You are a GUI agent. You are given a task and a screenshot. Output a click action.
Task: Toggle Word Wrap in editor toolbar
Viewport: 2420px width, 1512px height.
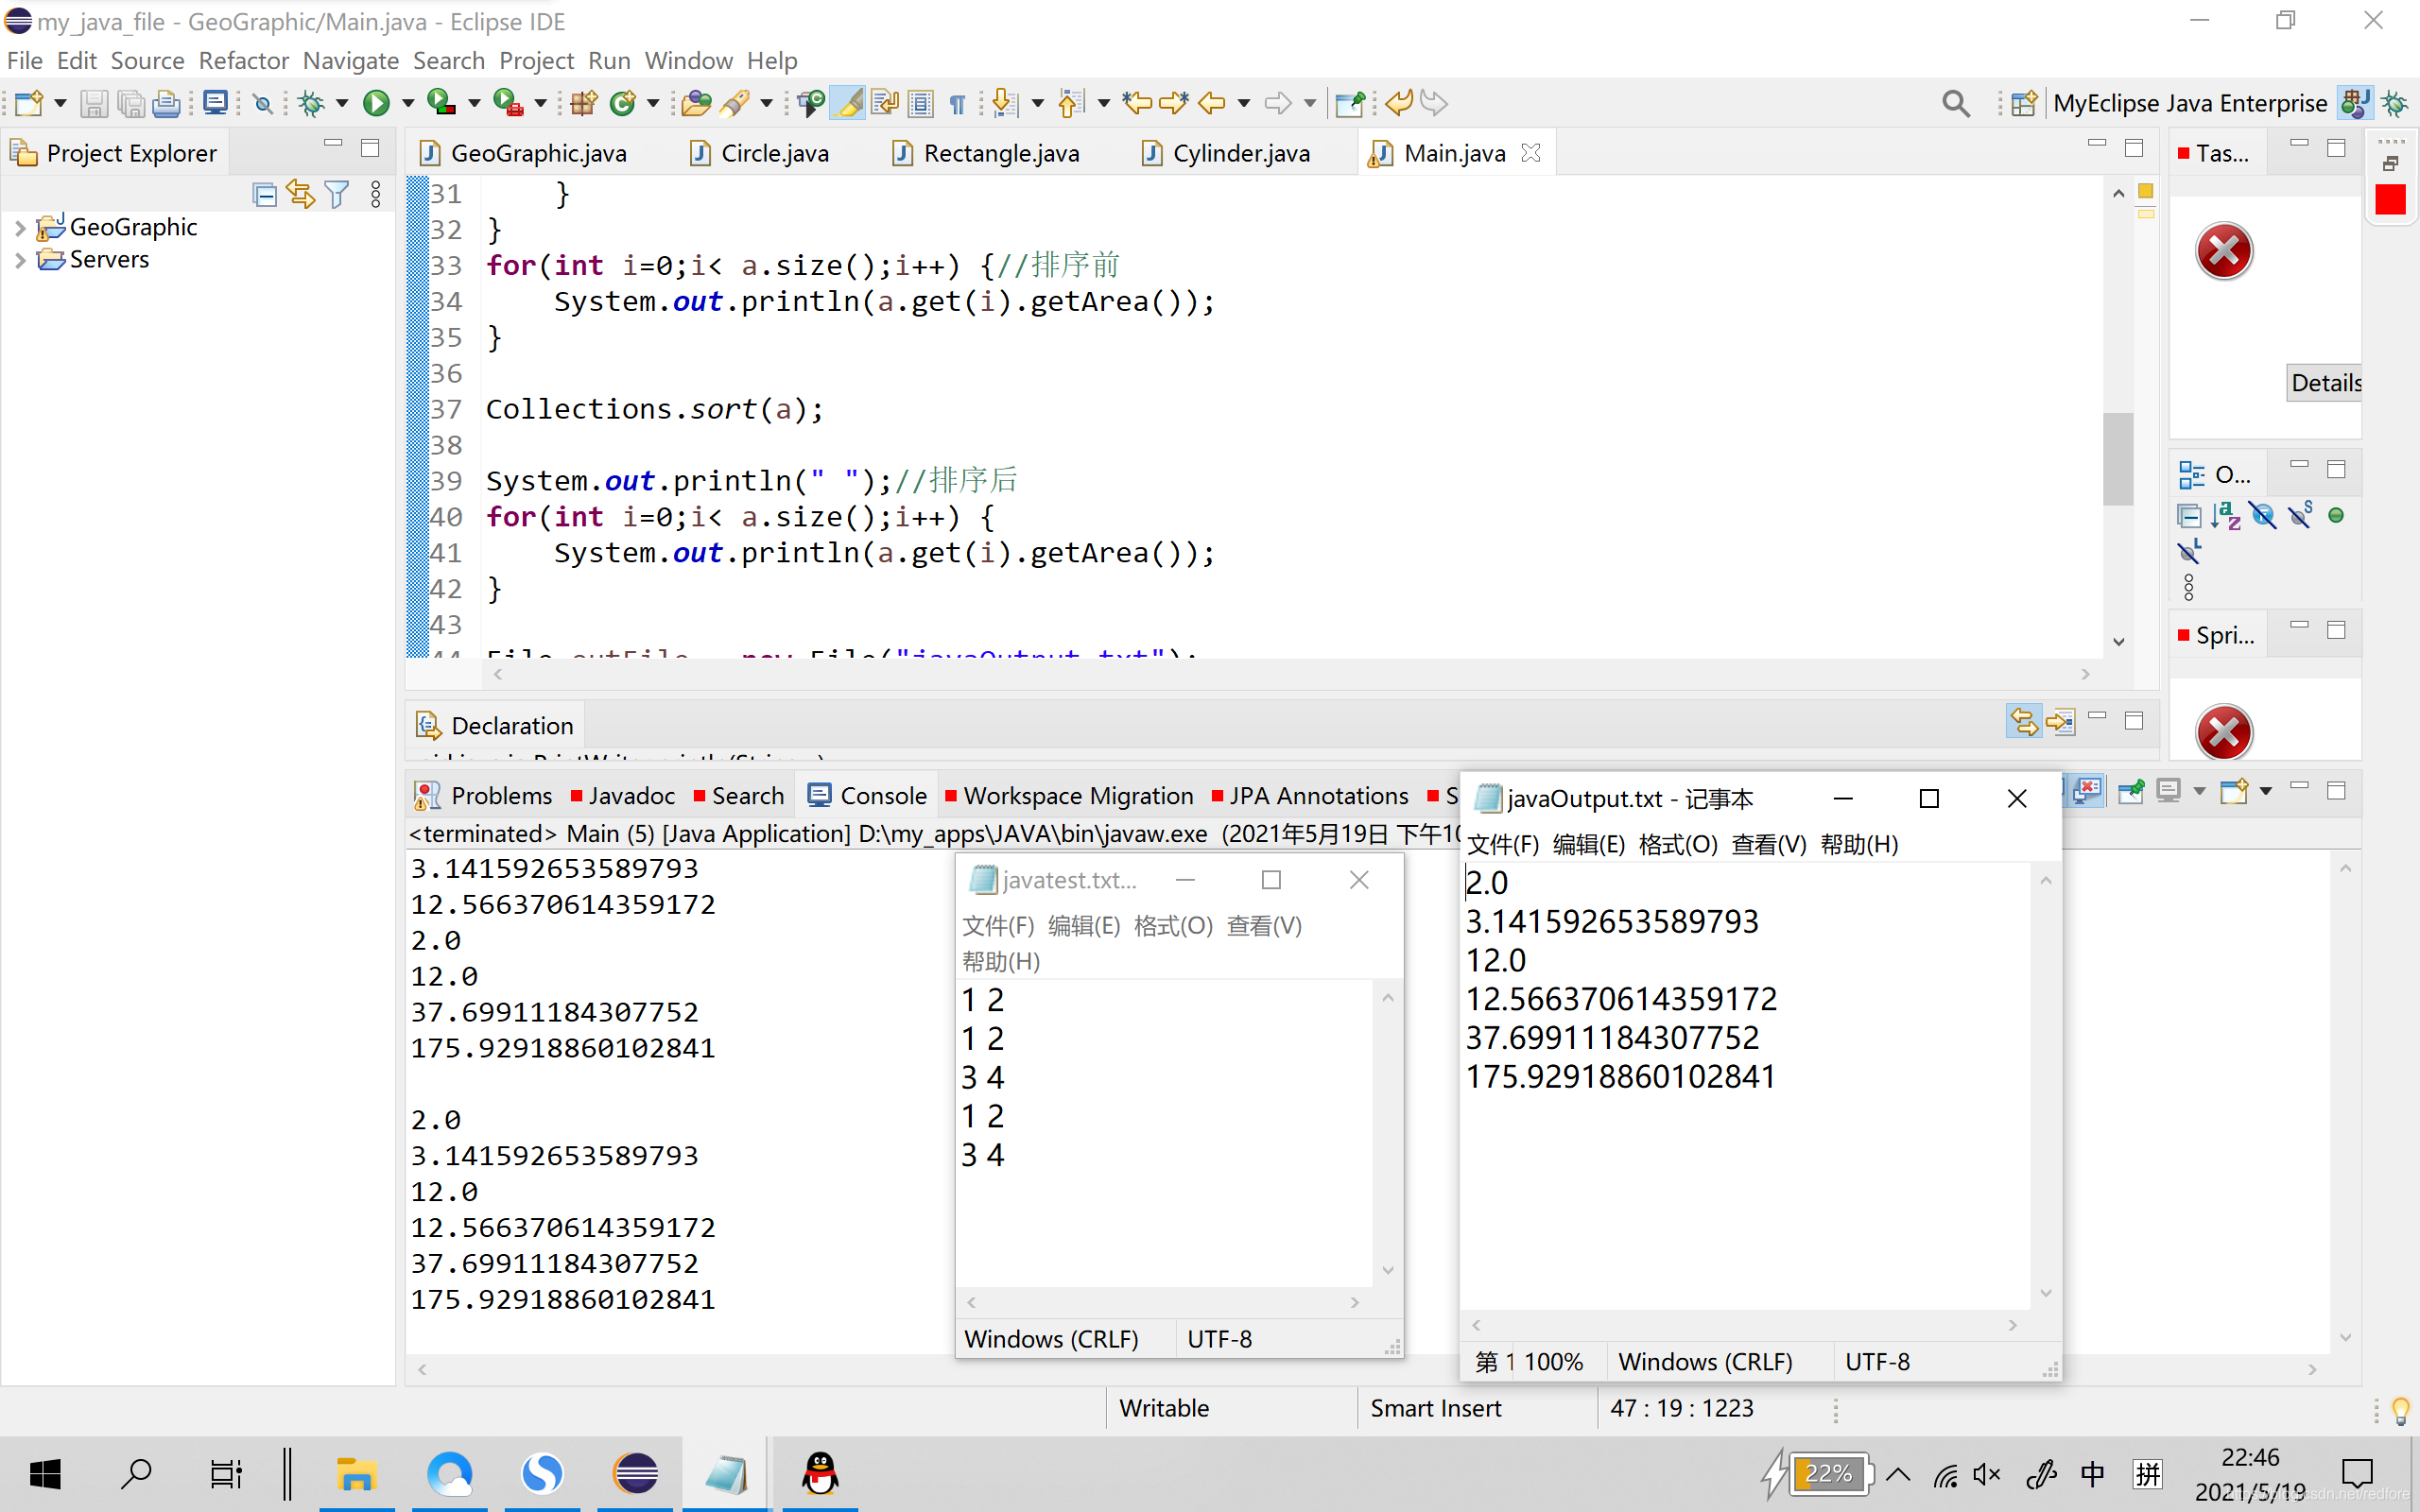[x=885, y=103]
